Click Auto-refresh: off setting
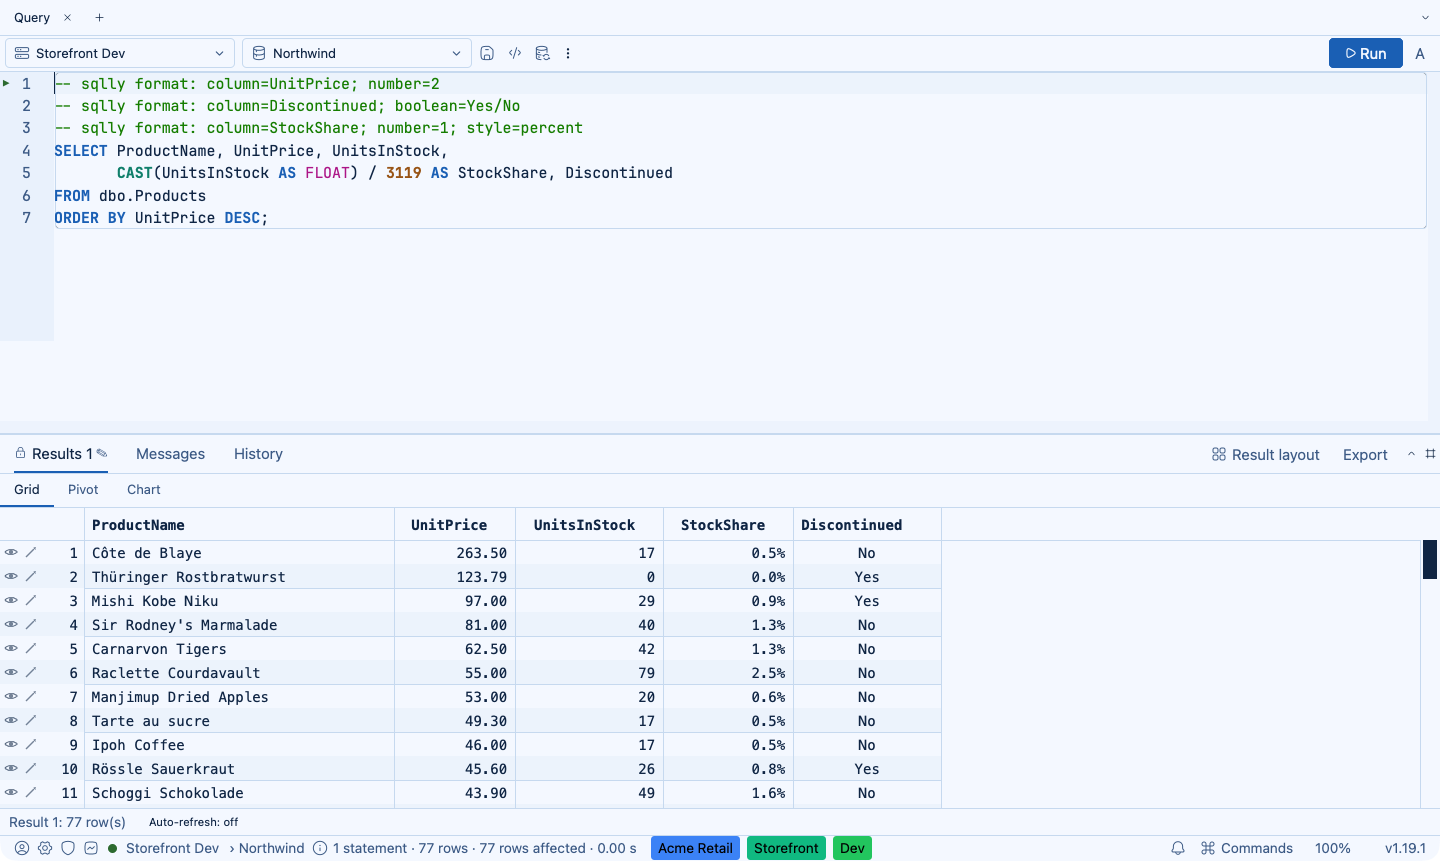The width and height of the screenshot is (1440, 861). click(x=193, y=822)
